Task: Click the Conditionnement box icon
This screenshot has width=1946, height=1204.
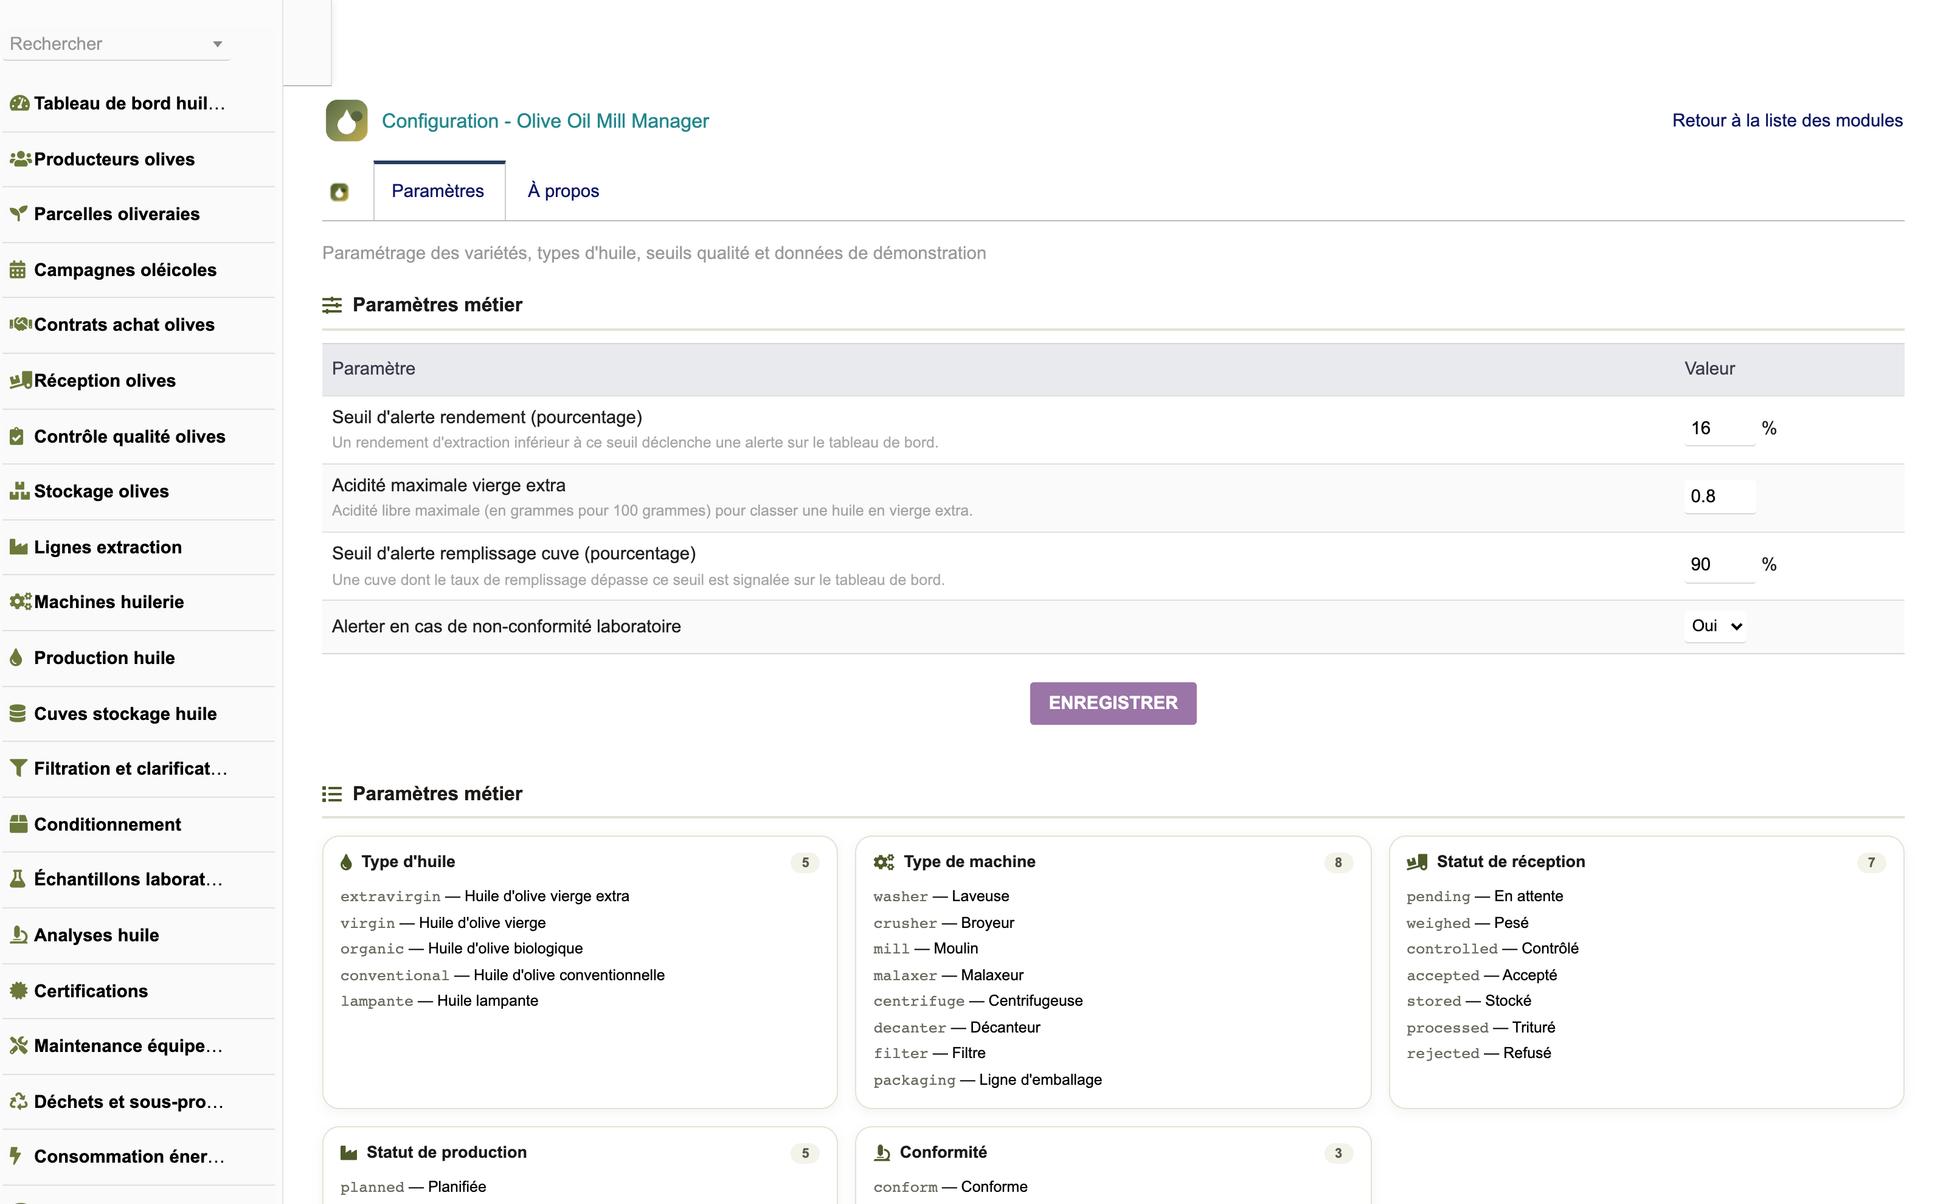Action: tap(18, 824)
